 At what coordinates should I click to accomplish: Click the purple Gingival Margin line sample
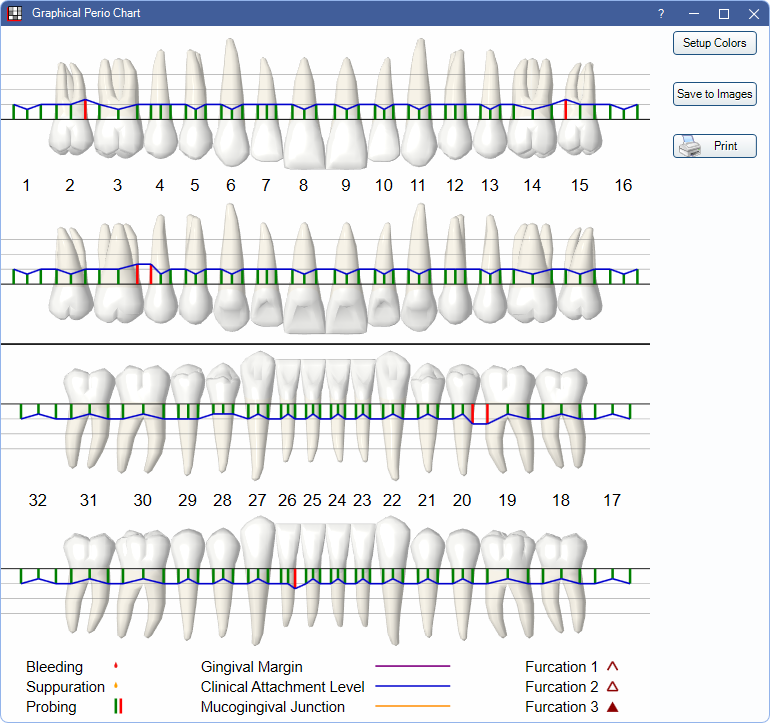click(x=412, y=666)
